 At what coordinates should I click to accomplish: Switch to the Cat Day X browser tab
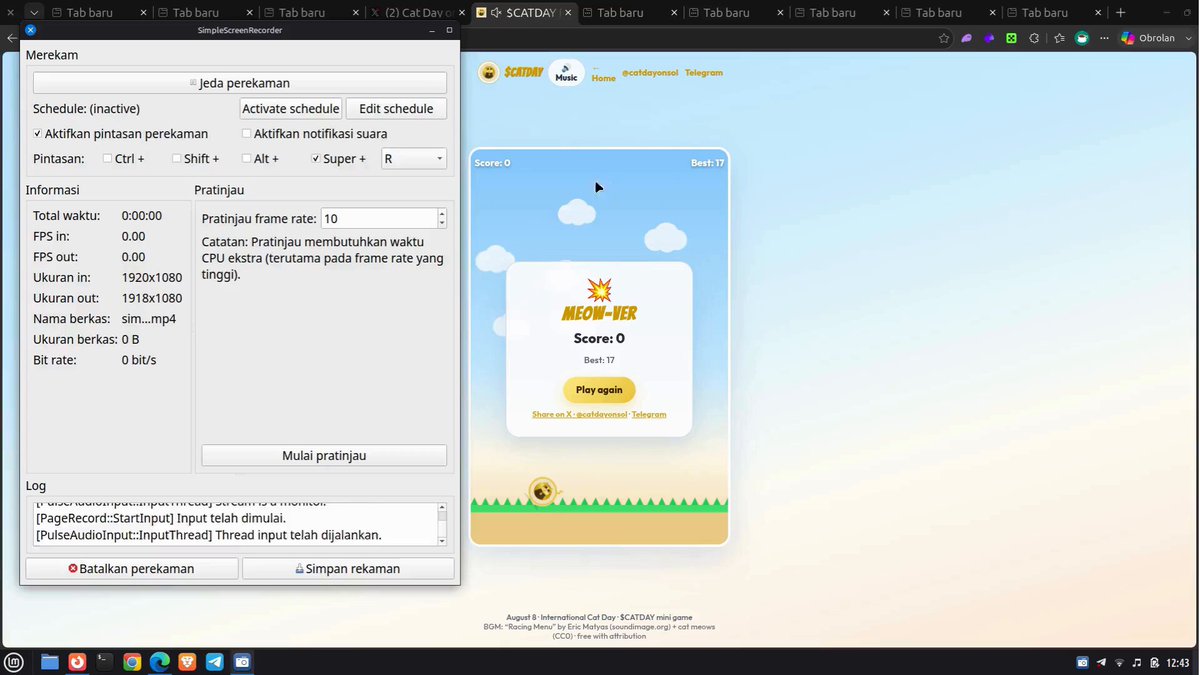(418, 13)
